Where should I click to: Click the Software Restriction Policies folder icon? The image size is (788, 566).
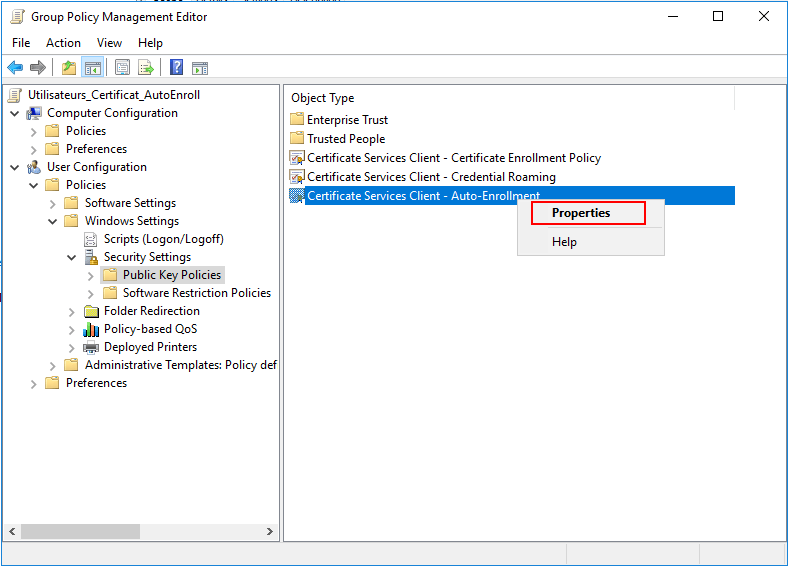pos(110,293)
